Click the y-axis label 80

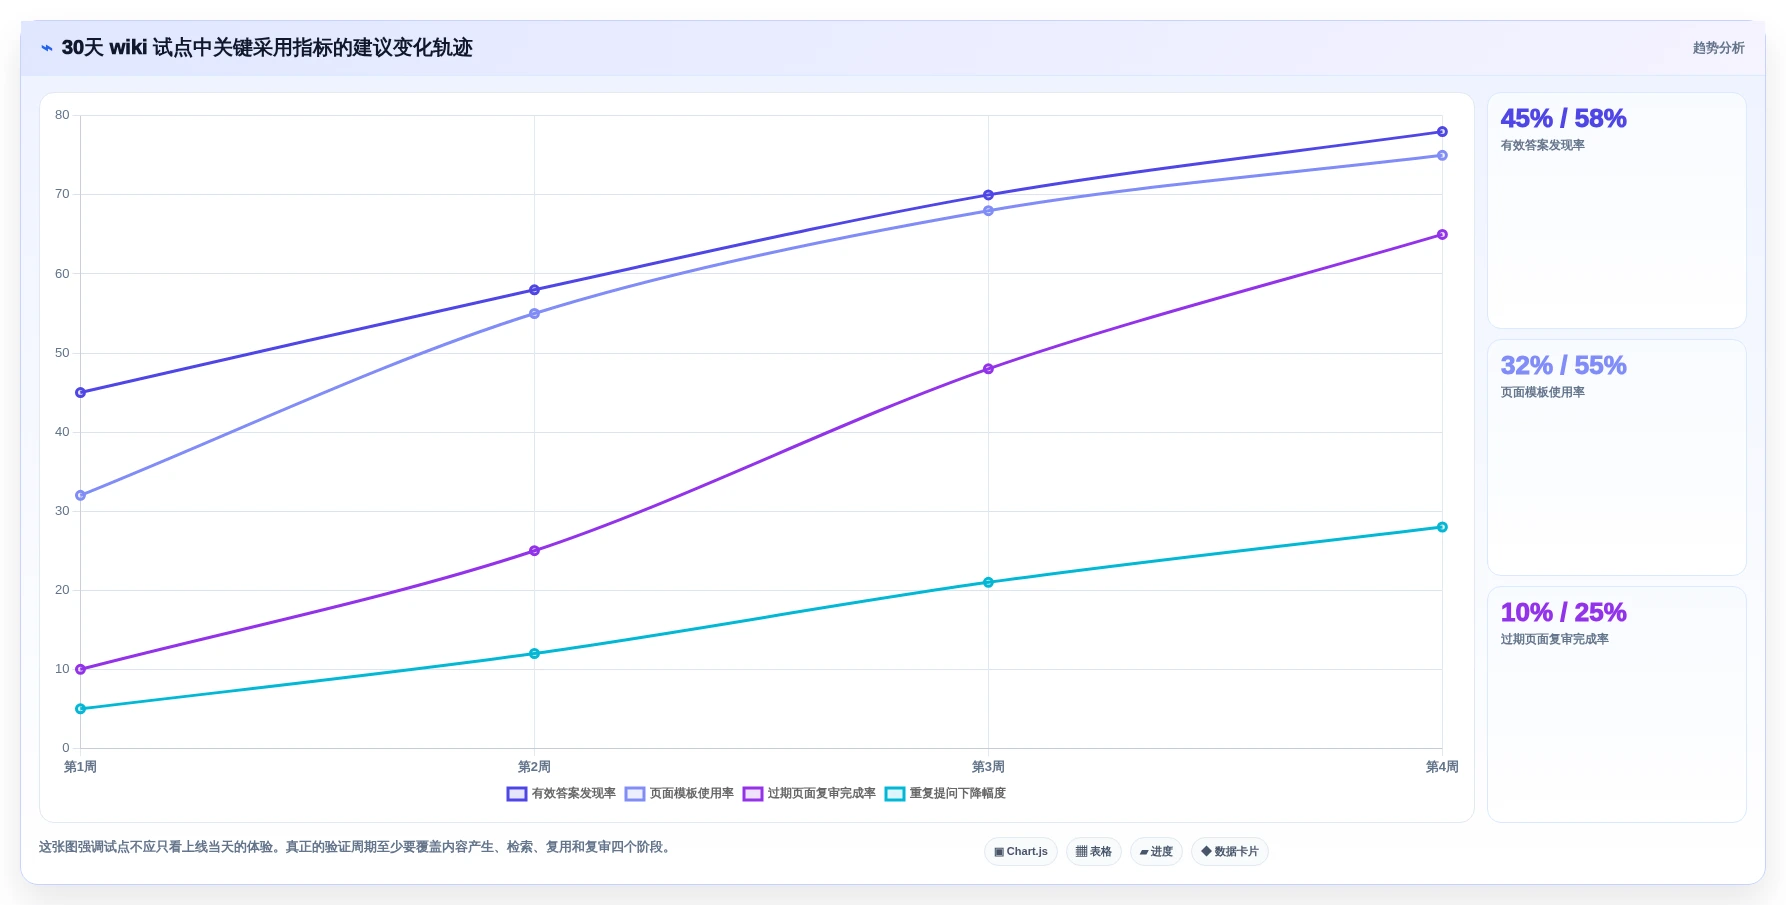point(62,115)
